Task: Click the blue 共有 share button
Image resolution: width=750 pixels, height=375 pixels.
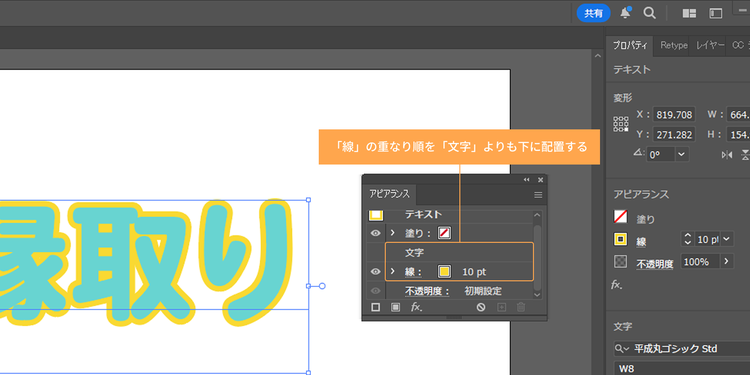Action: click(x=593, y=13)
